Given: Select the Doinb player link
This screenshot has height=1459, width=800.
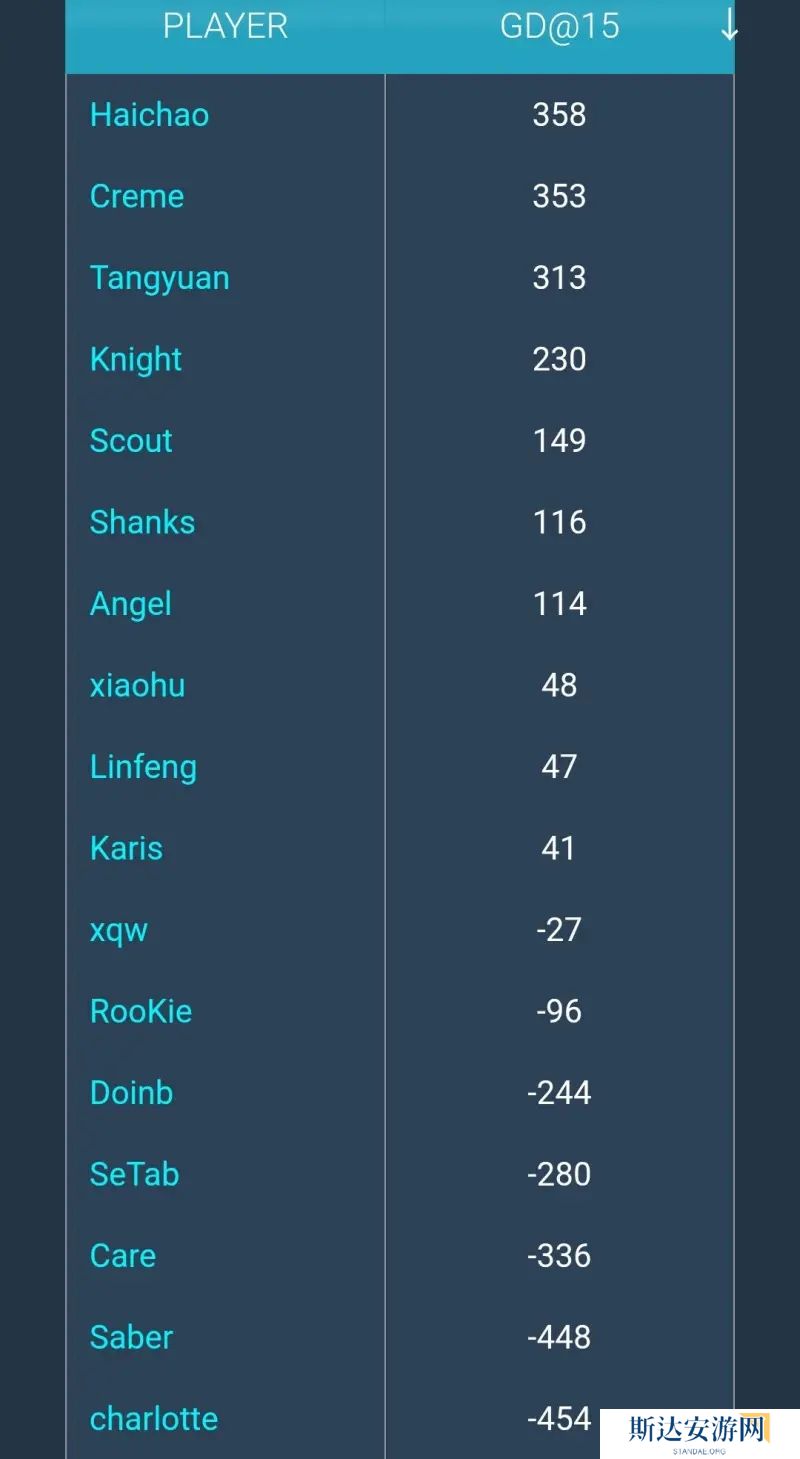Looking at the screenshot, I should (x=131, y=1093).
